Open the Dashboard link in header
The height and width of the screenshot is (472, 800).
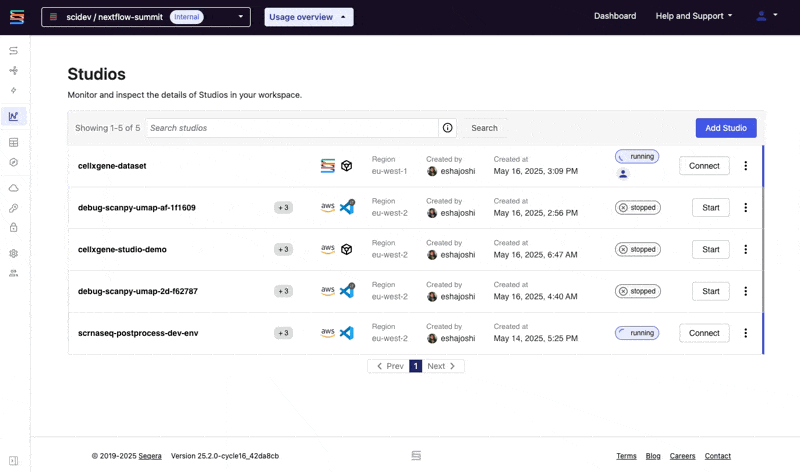pyautogui.click(x=614, y=16)
